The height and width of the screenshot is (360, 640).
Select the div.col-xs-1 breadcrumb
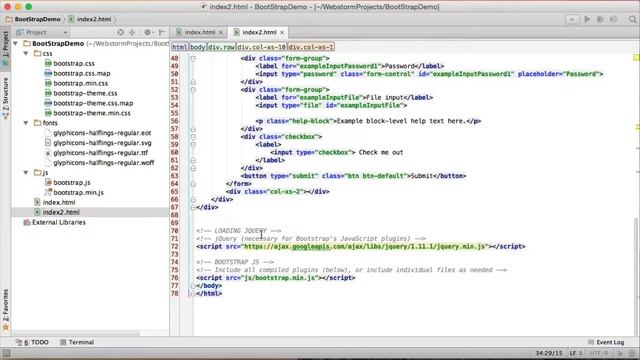pyautogui.click(x=311, y=47)
